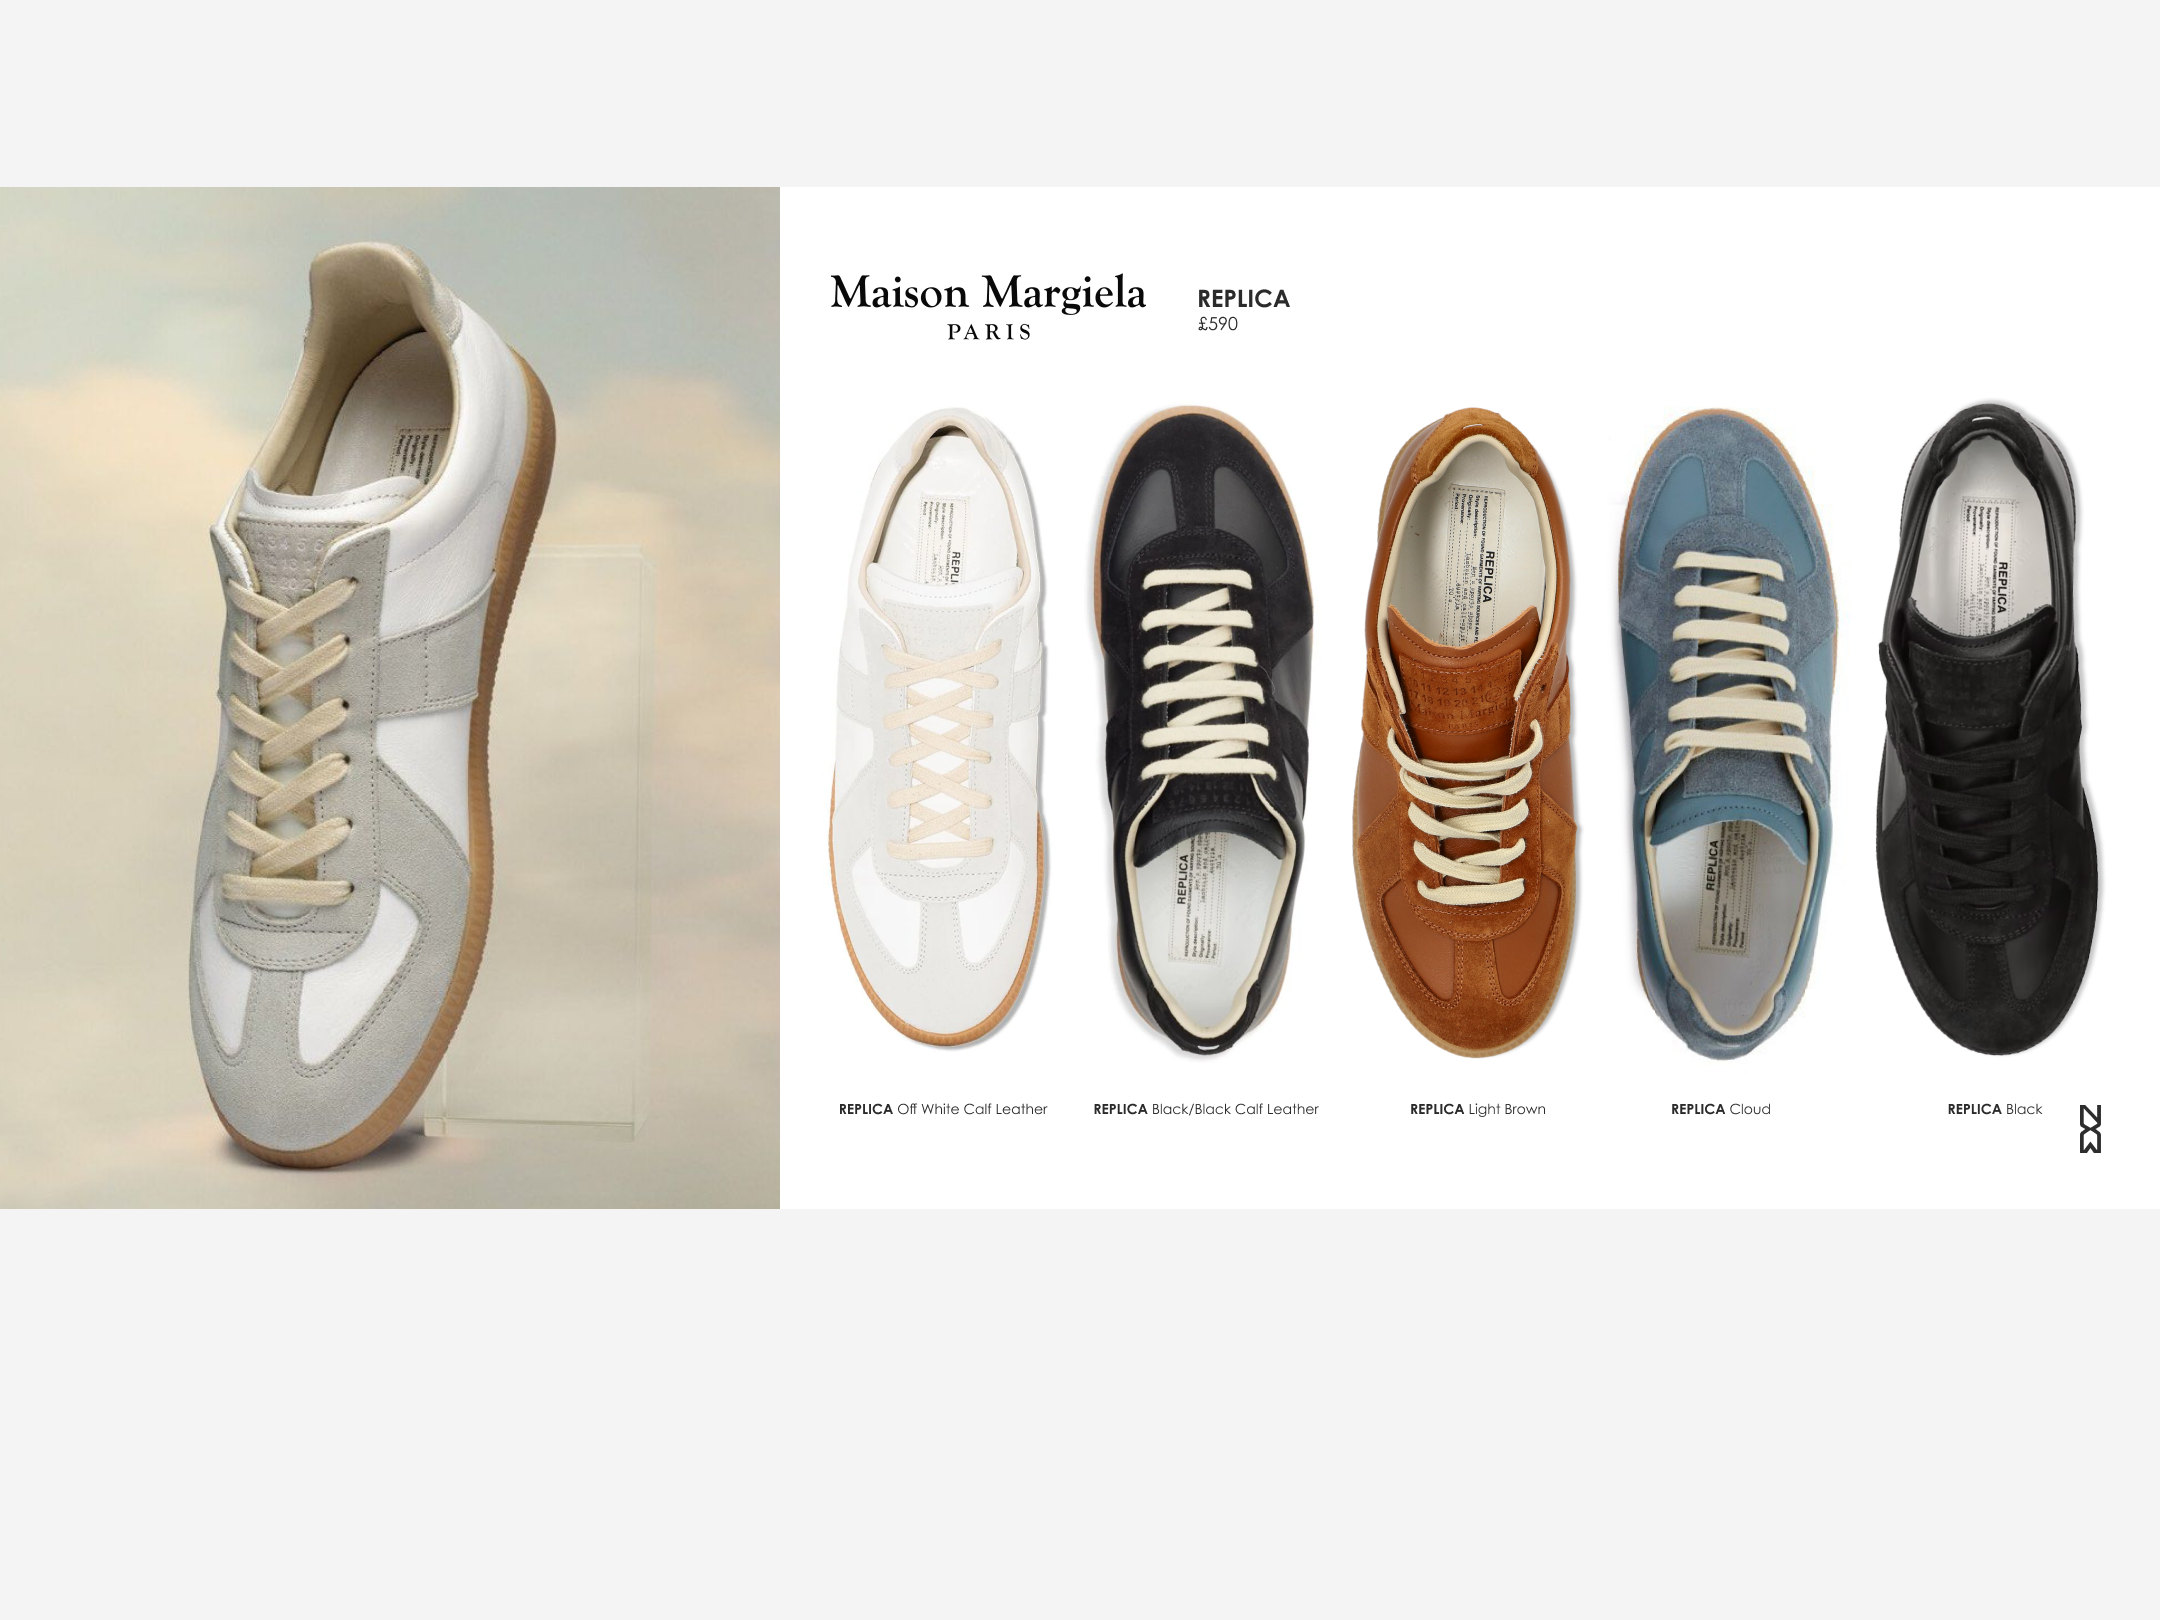Select the Light Brown sneaker image
Screen dimensions: 2160x1620
[1467, 731]
